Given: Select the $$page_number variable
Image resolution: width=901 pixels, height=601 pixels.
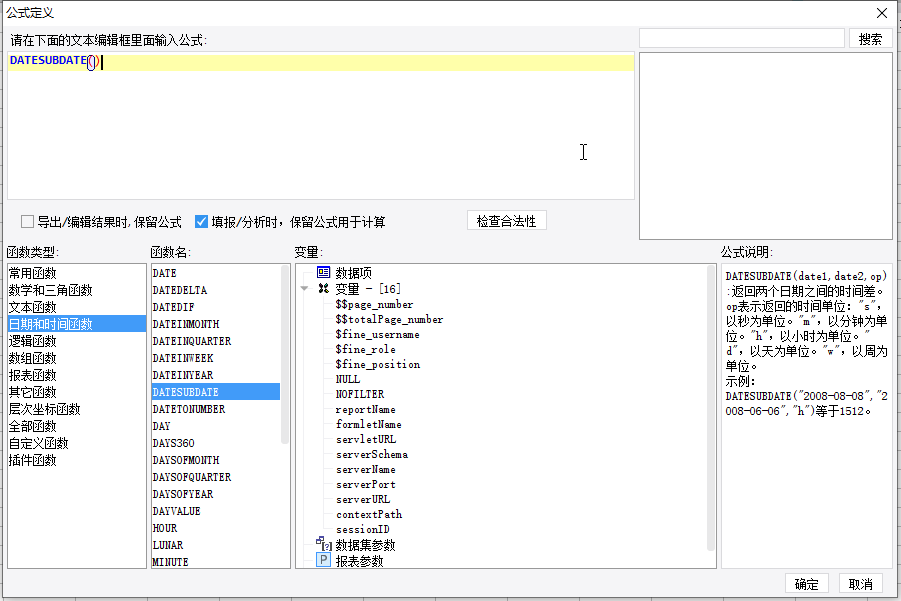Looking at the screenshot, I should (x=374, y=305).
